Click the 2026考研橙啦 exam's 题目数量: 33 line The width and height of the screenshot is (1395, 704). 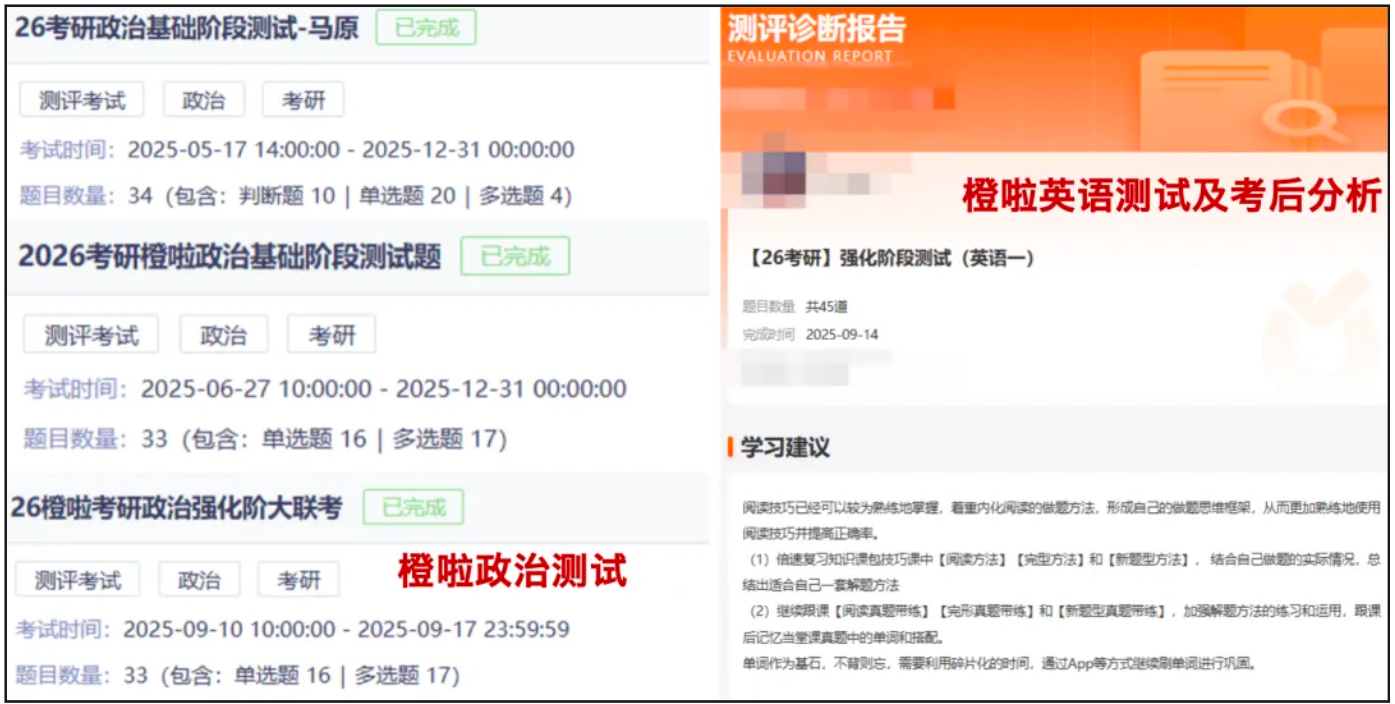pos(265,438)
